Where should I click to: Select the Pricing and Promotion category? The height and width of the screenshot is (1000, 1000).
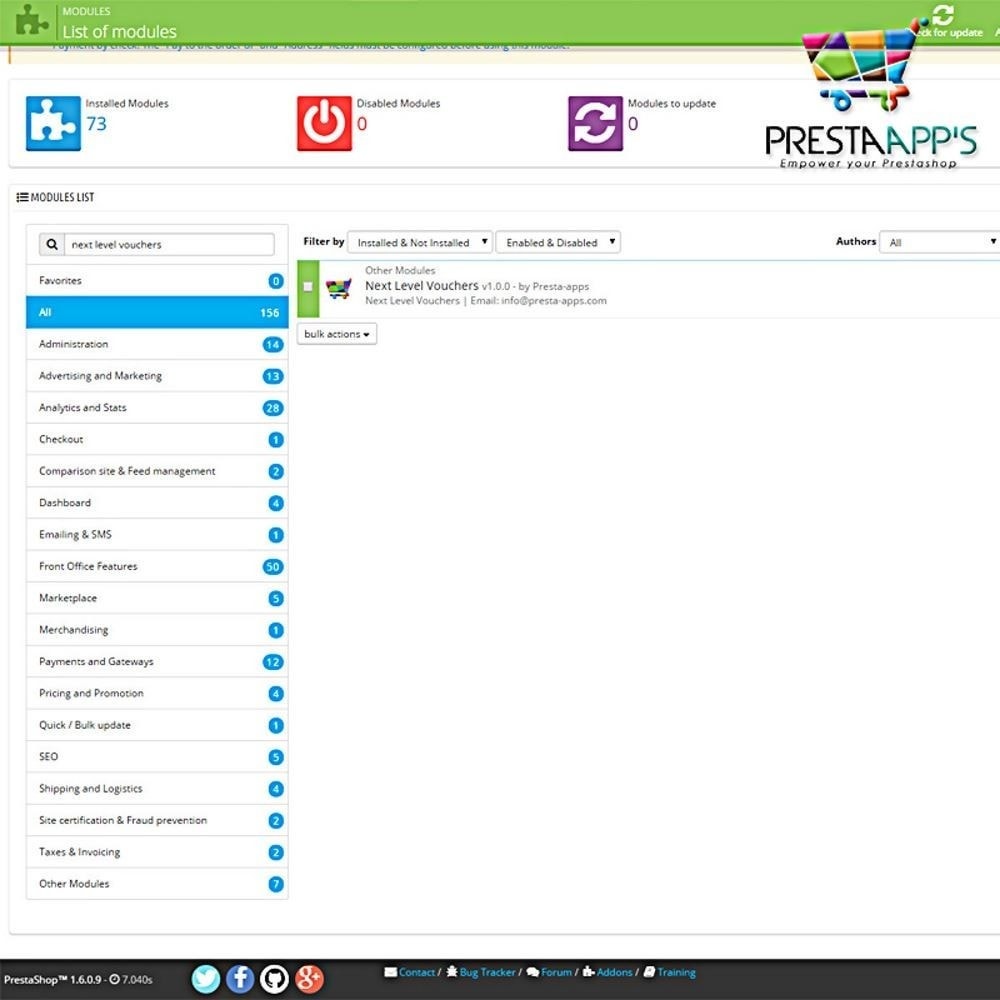tap(157, 693)
